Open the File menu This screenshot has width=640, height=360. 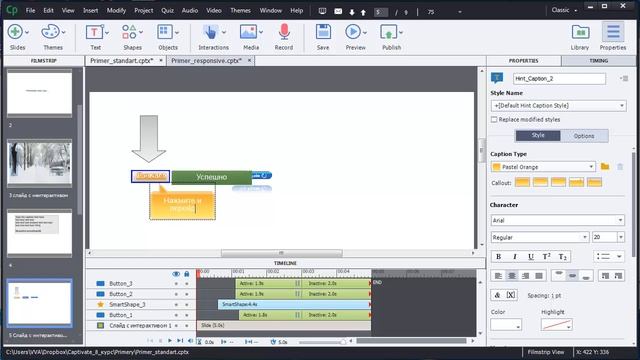[31, 11]
